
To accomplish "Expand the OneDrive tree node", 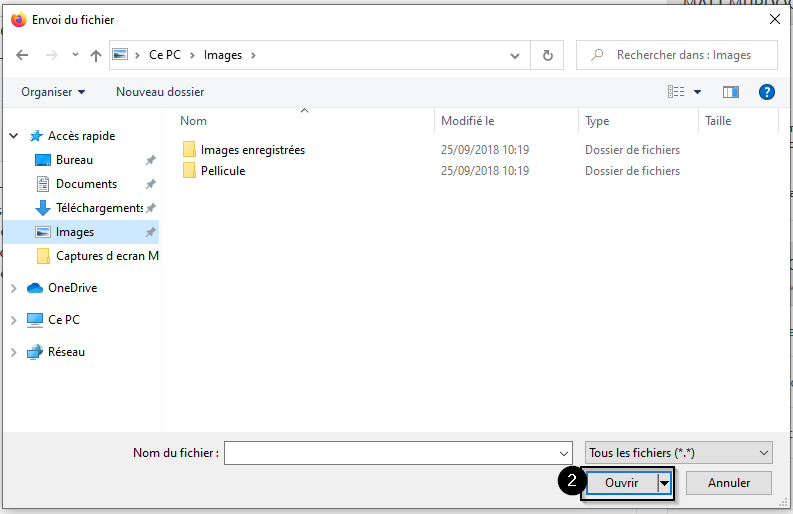I will click(14, 288).
